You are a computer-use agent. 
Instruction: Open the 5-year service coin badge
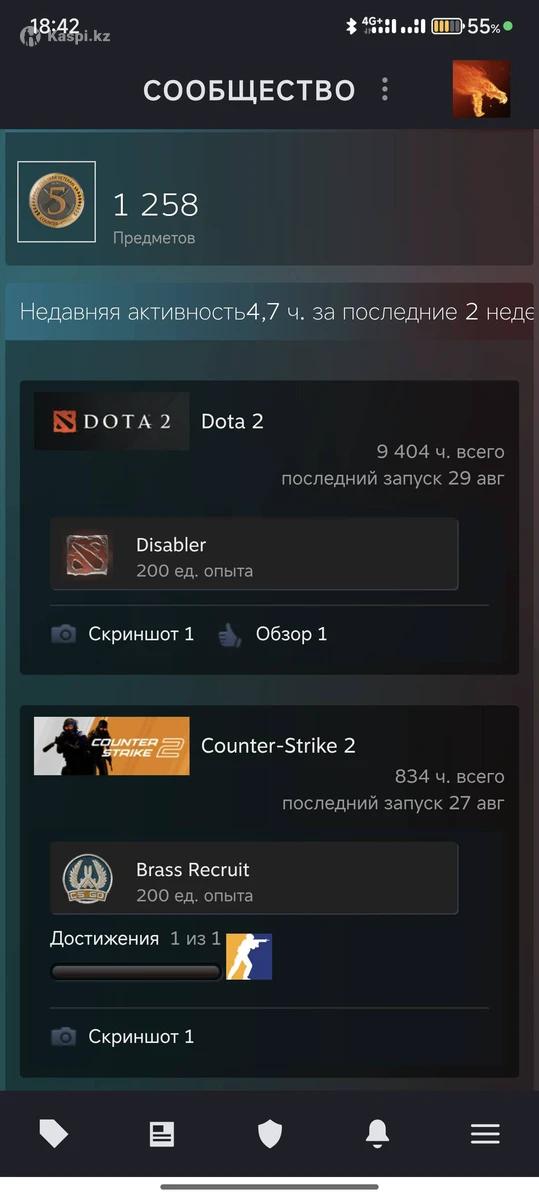tap(56, 201)
